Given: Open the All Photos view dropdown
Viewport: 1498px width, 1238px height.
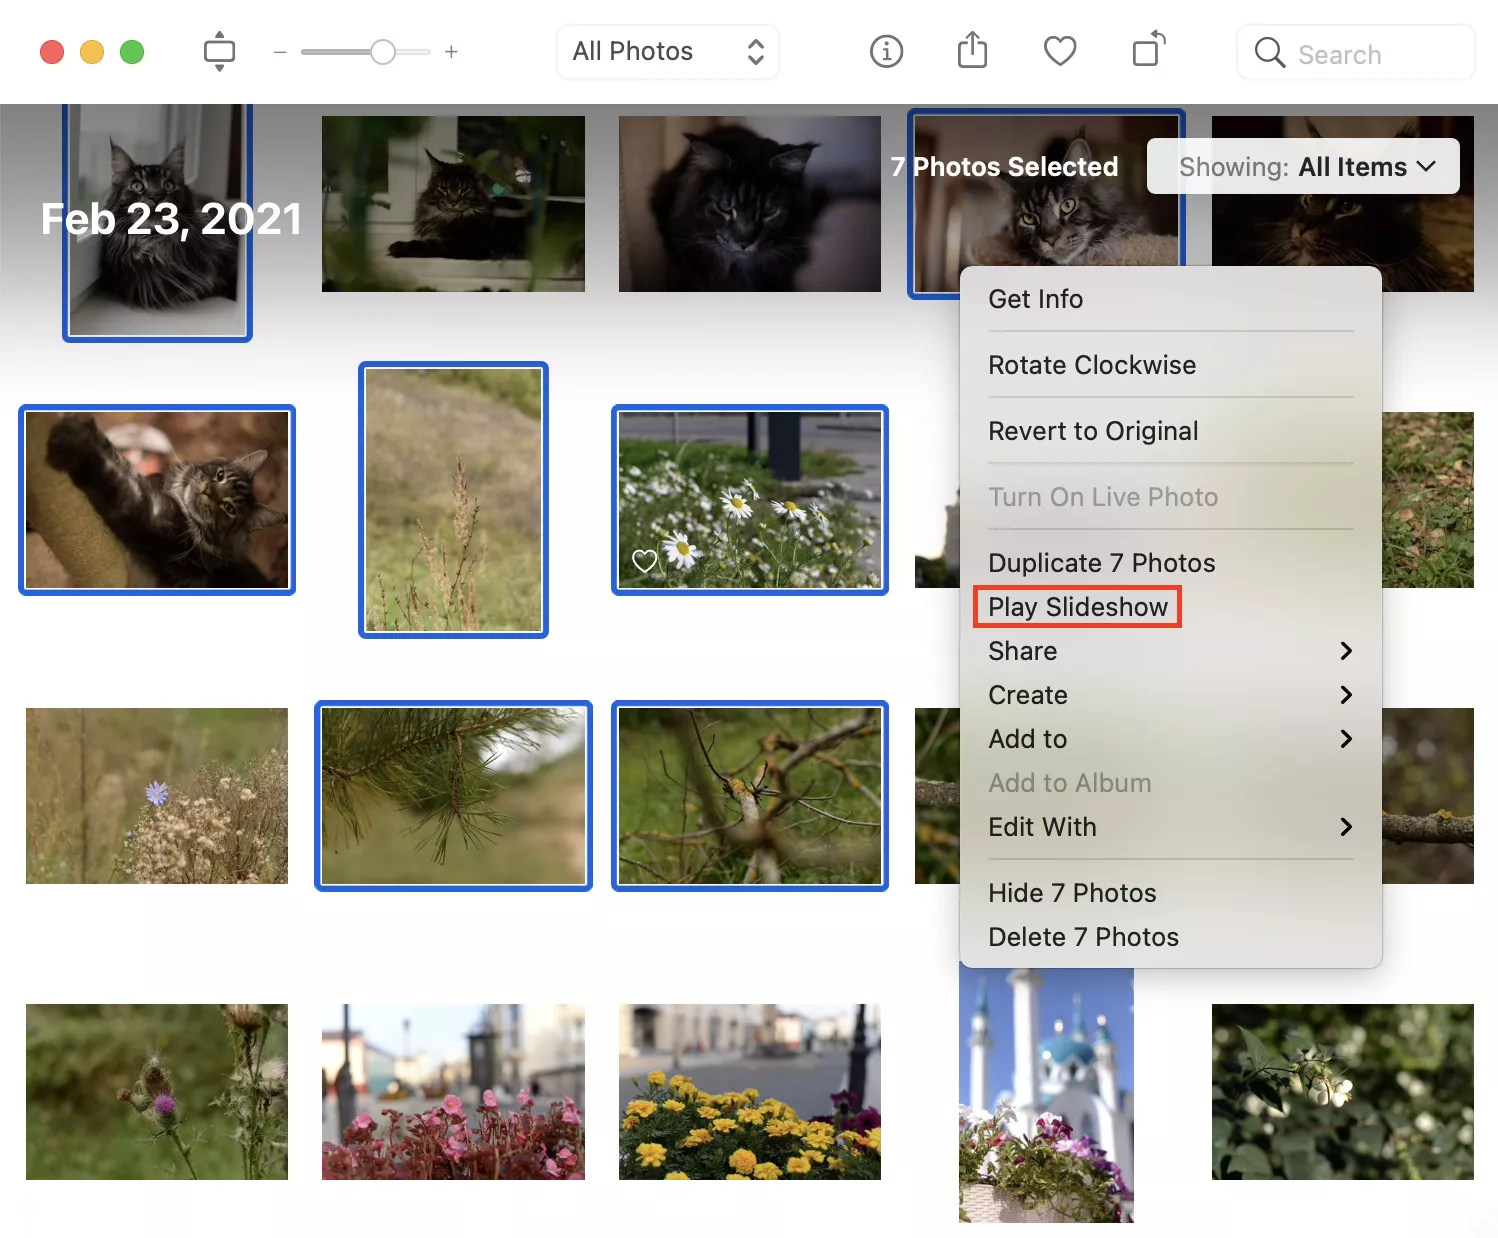Looking at the screenshot, I should coord(667,51).
